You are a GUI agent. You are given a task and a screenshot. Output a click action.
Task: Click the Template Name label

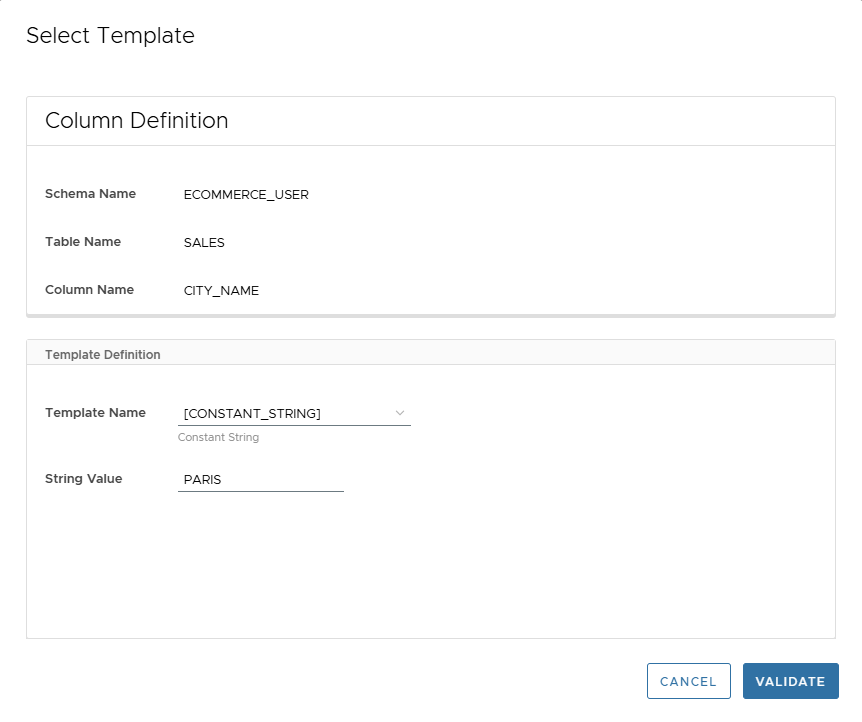coord(95,412)
